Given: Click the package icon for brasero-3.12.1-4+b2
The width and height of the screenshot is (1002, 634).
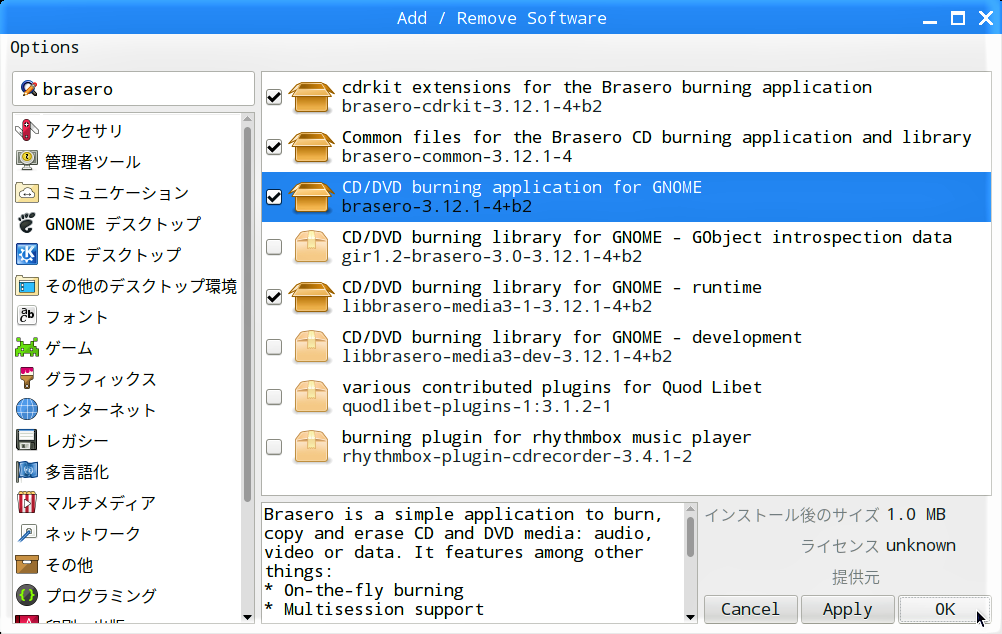Looking at the screenshot, I should coord(311,197).
